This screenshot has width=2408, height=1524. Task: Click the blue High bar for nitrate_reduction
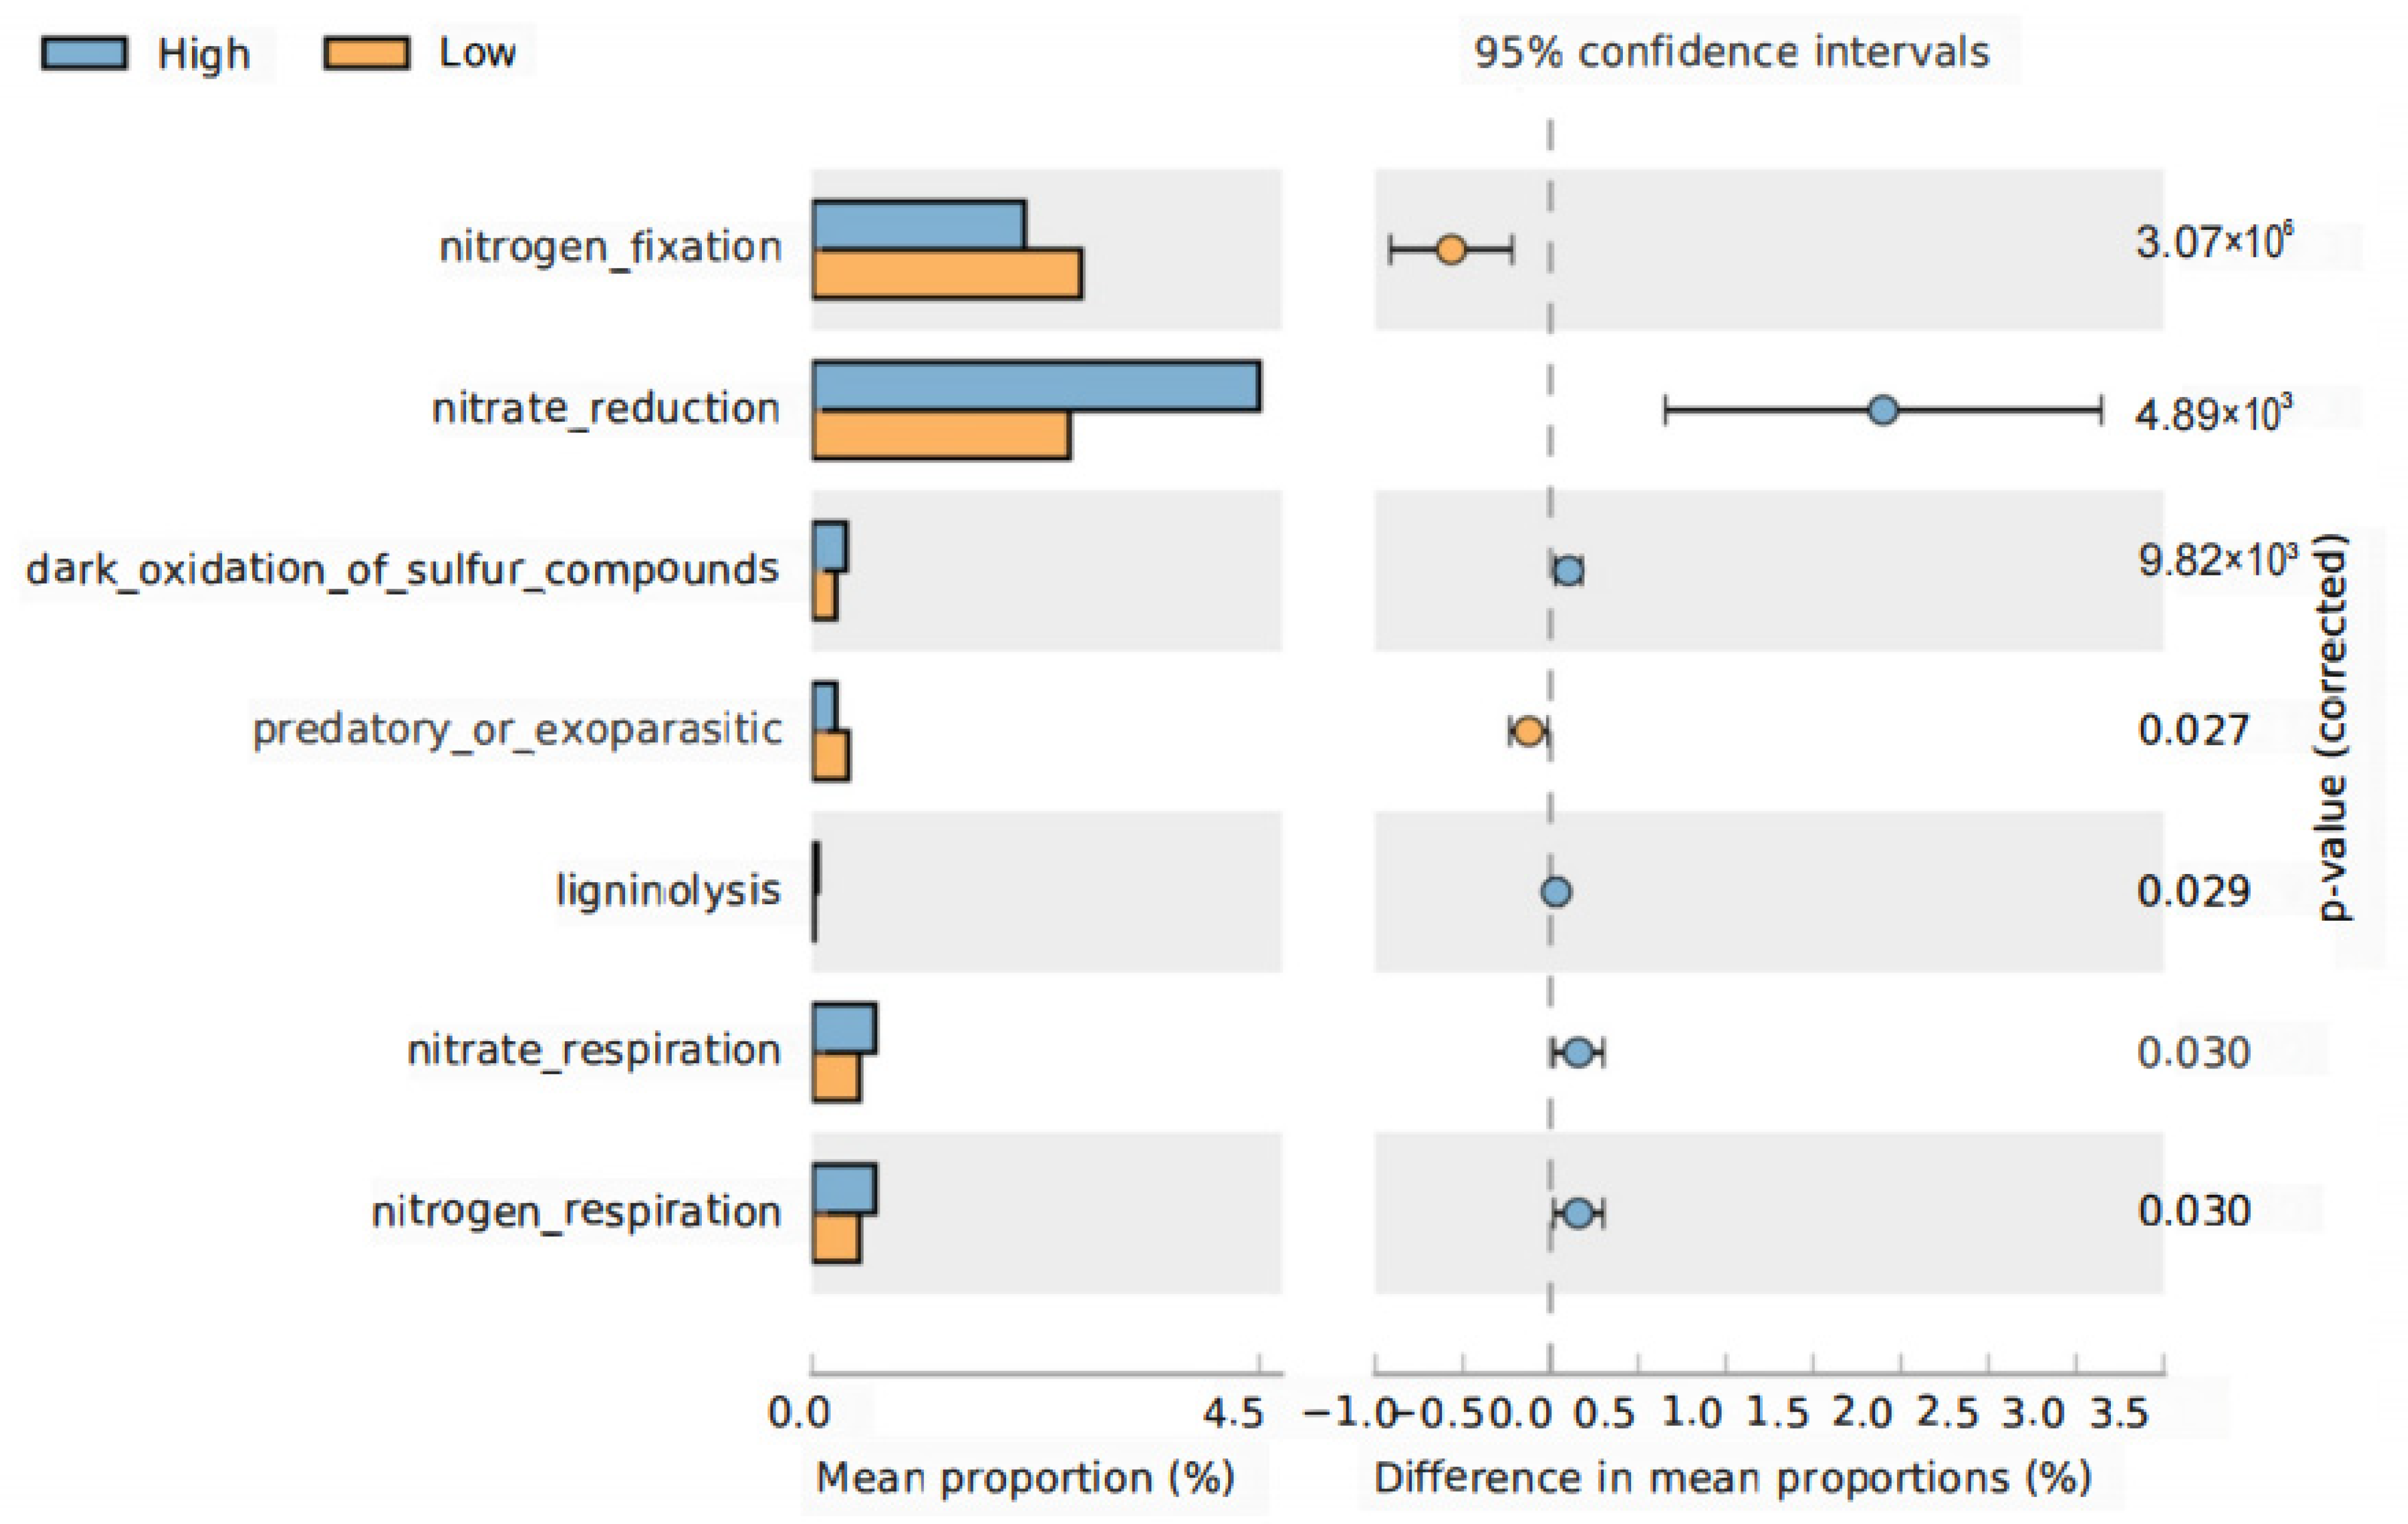pos(1035,386)
